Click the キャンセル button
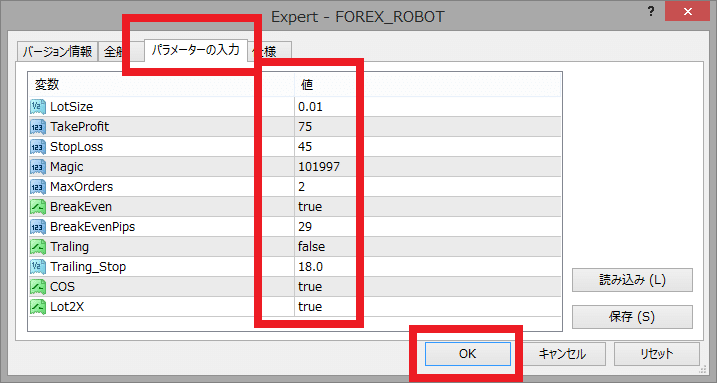 tap(562, 354)
